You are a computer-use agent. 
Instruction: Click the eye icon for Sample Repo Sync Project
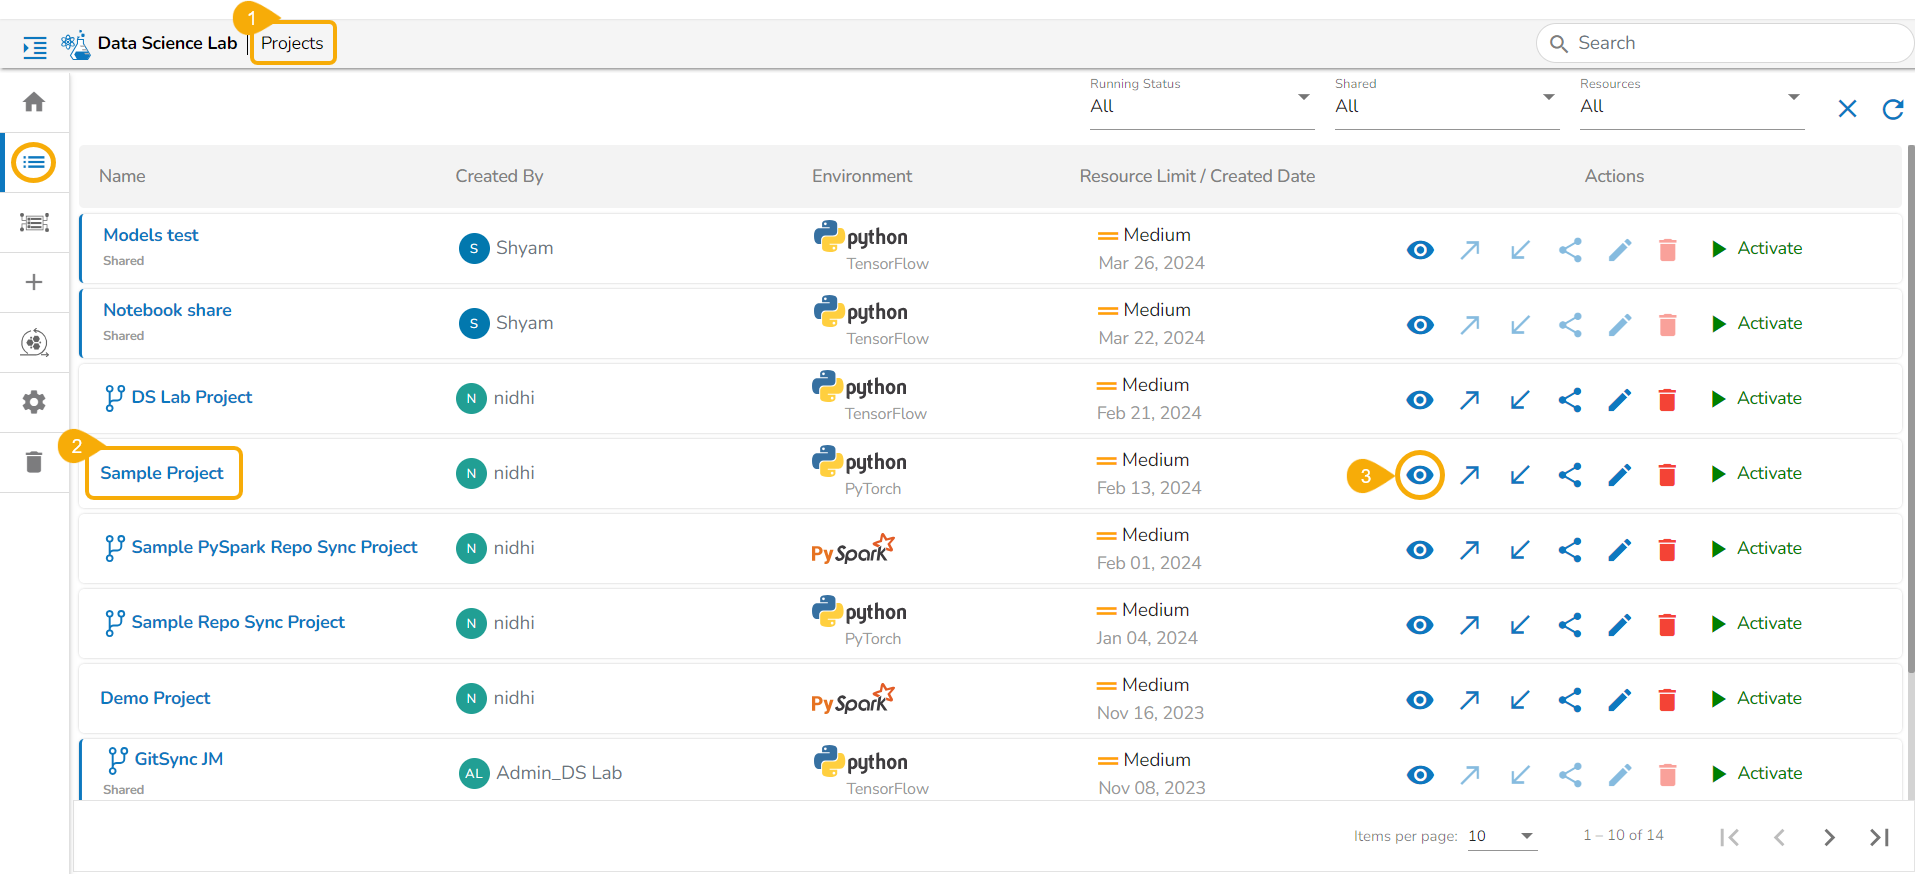point(1419,625)
